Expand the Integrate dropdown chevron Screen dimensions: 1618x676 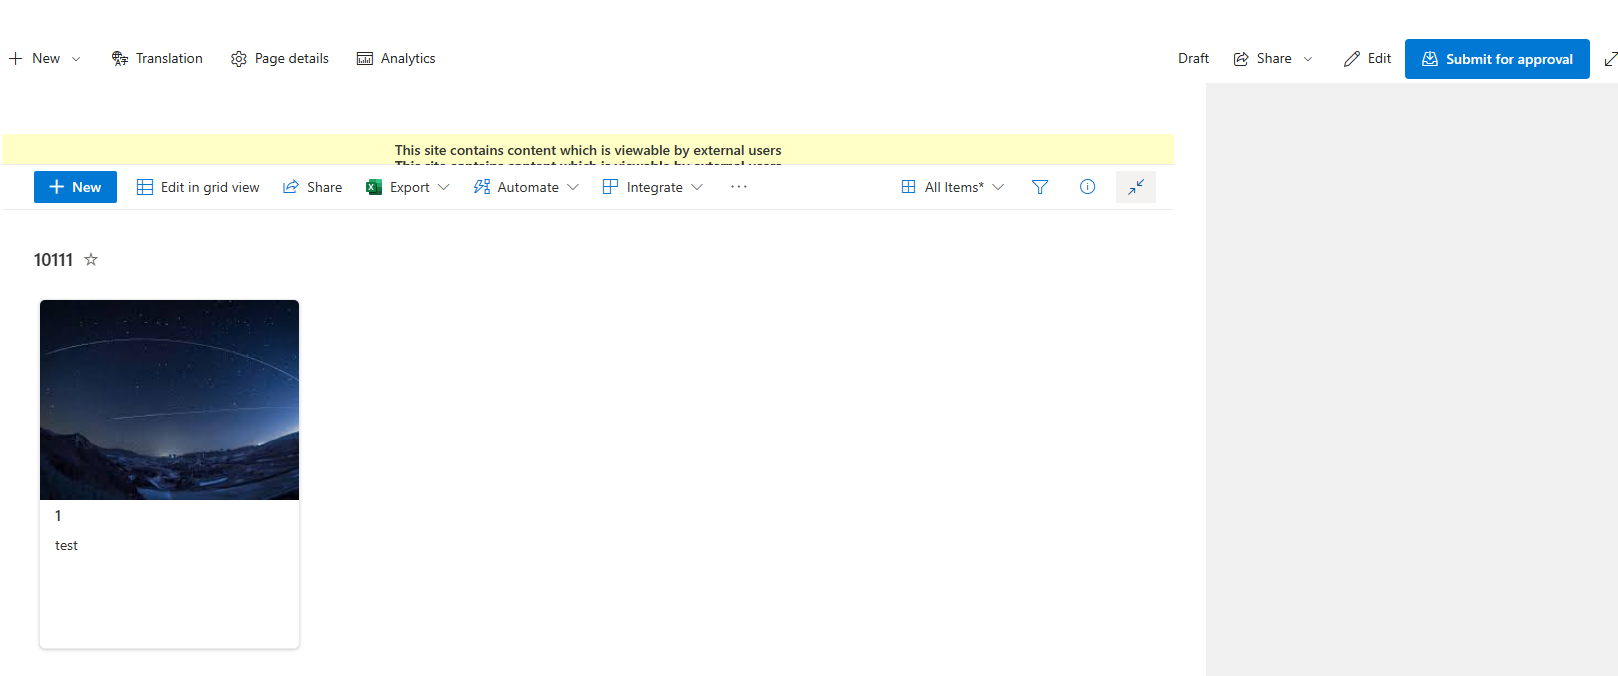pos(697,187)
